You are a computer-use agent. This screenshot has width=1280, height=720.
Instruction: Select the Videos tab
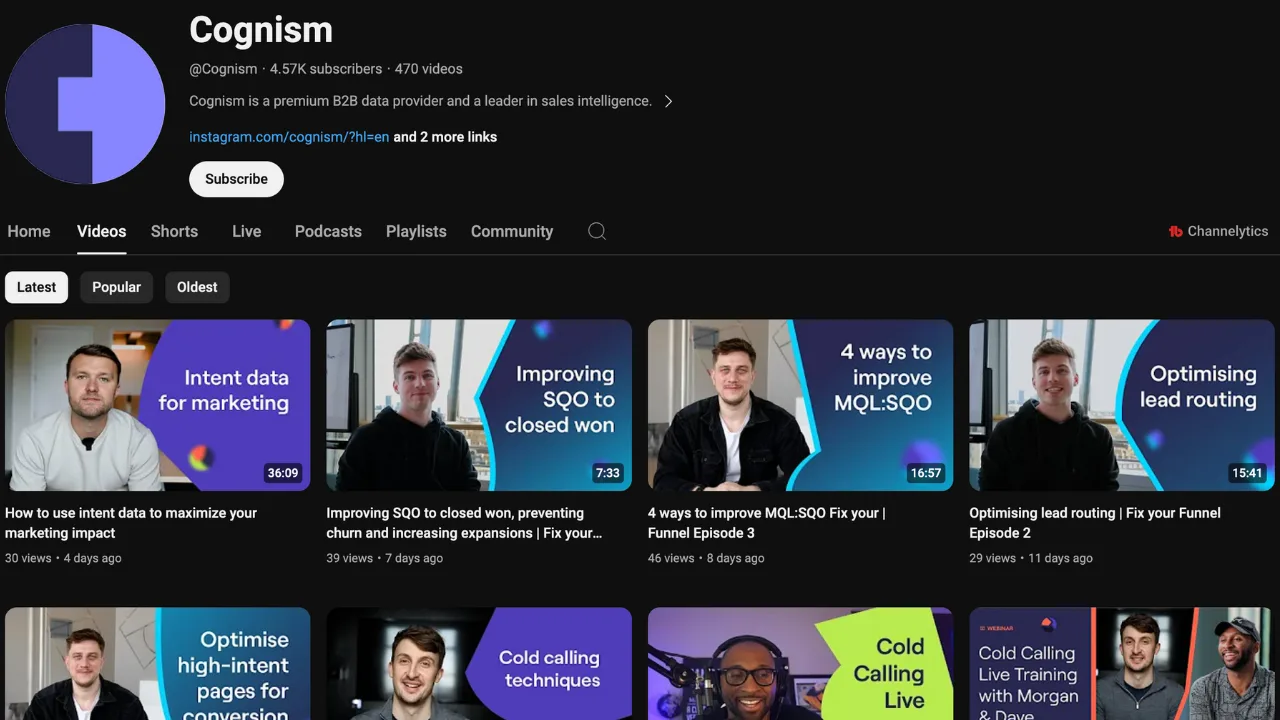click(102, 231)
